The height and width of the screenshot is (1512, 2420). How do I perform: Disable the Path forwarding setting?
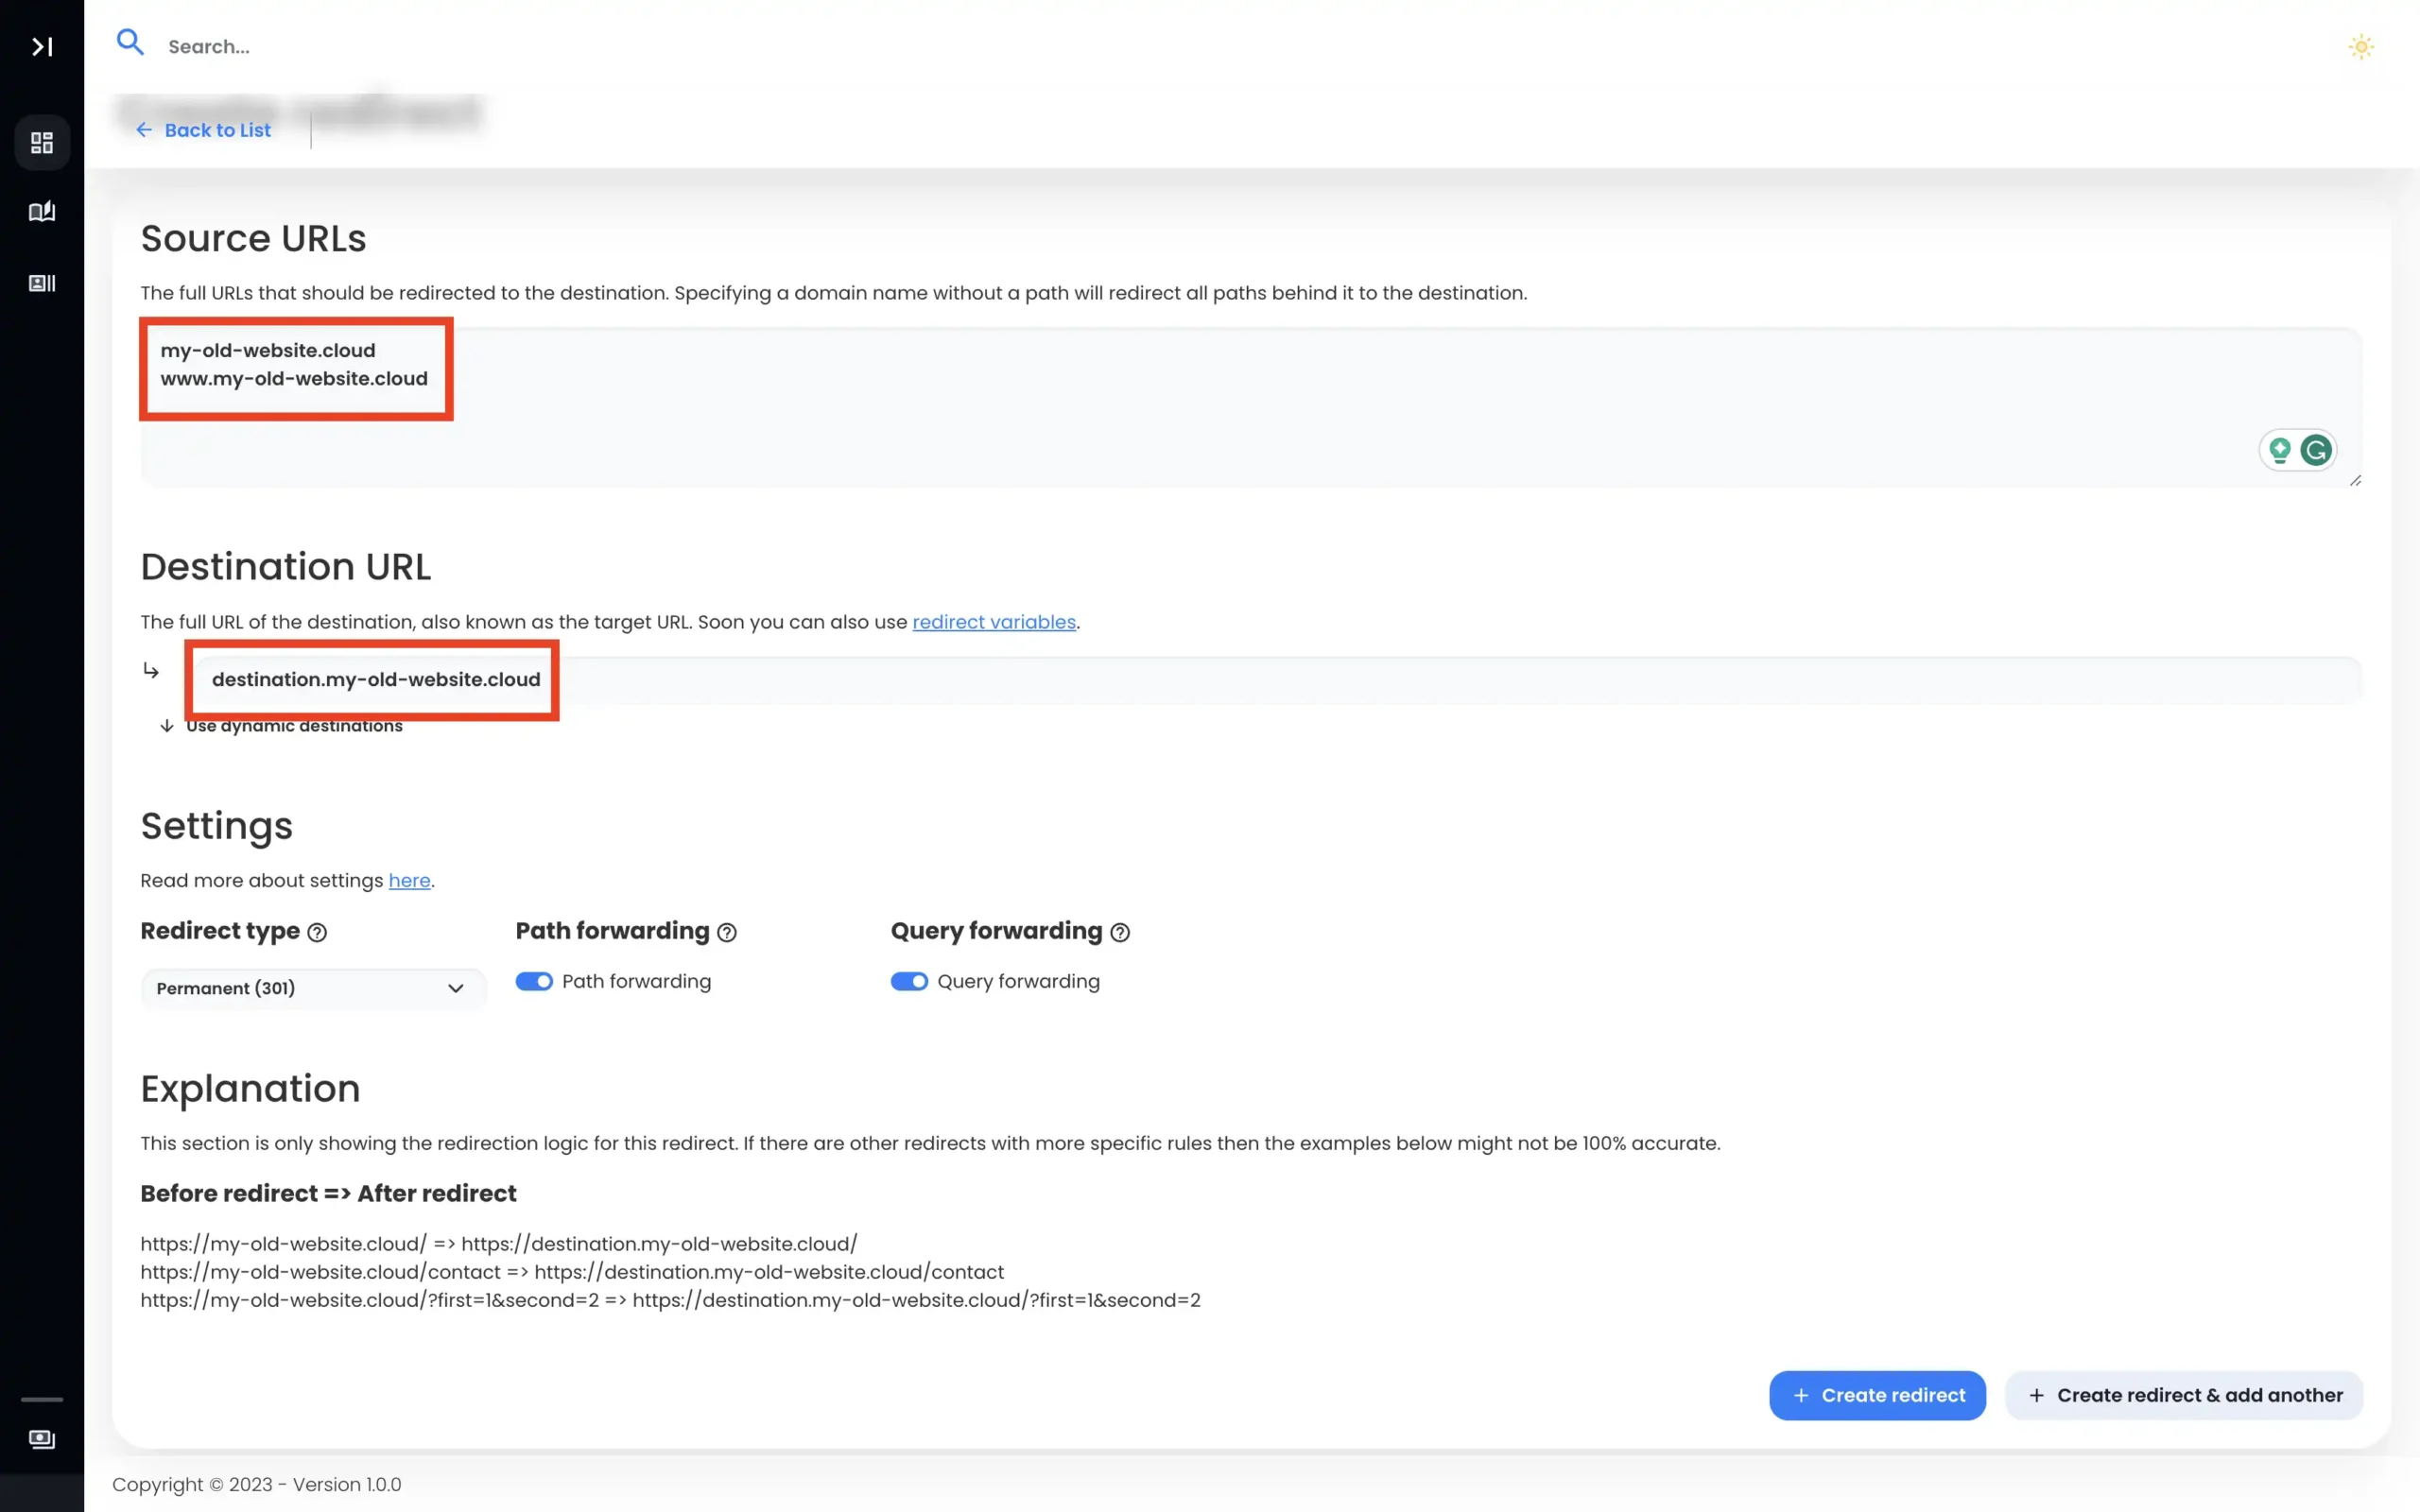coord(533,981)
